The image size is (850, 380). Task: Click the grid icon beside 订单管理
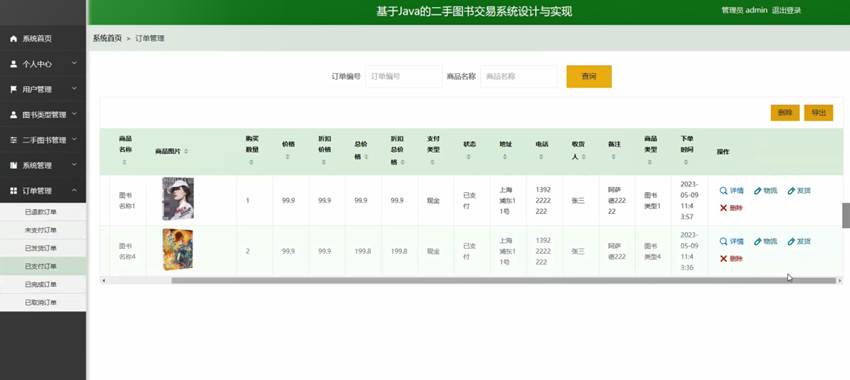click(14, 191)
